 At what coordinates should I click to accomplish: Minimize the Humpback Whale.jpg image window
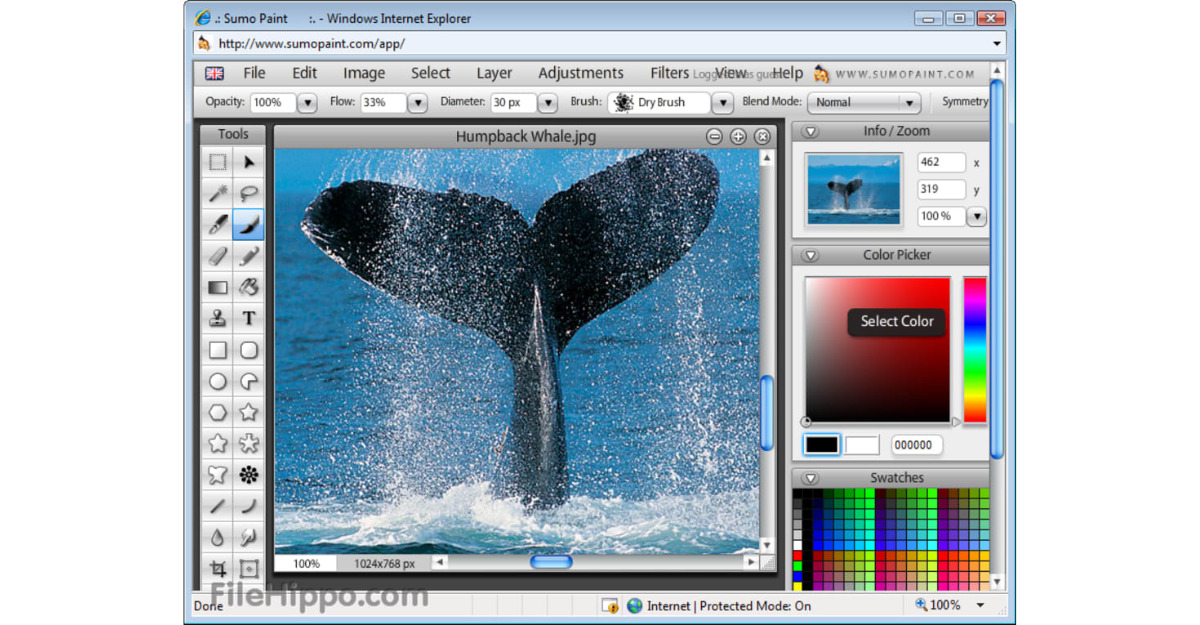point(714,137)
